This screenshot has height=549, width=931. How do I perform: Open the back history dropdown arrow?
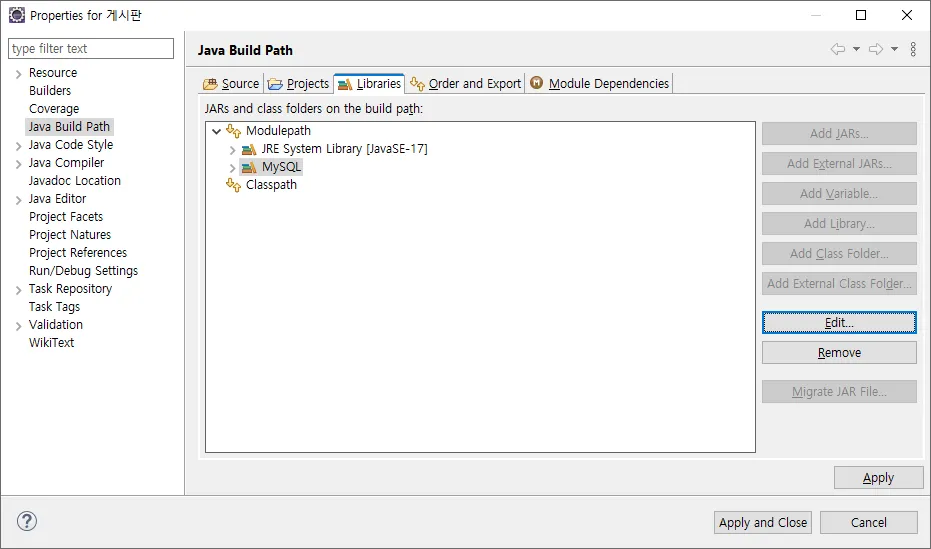coord(856,49)
